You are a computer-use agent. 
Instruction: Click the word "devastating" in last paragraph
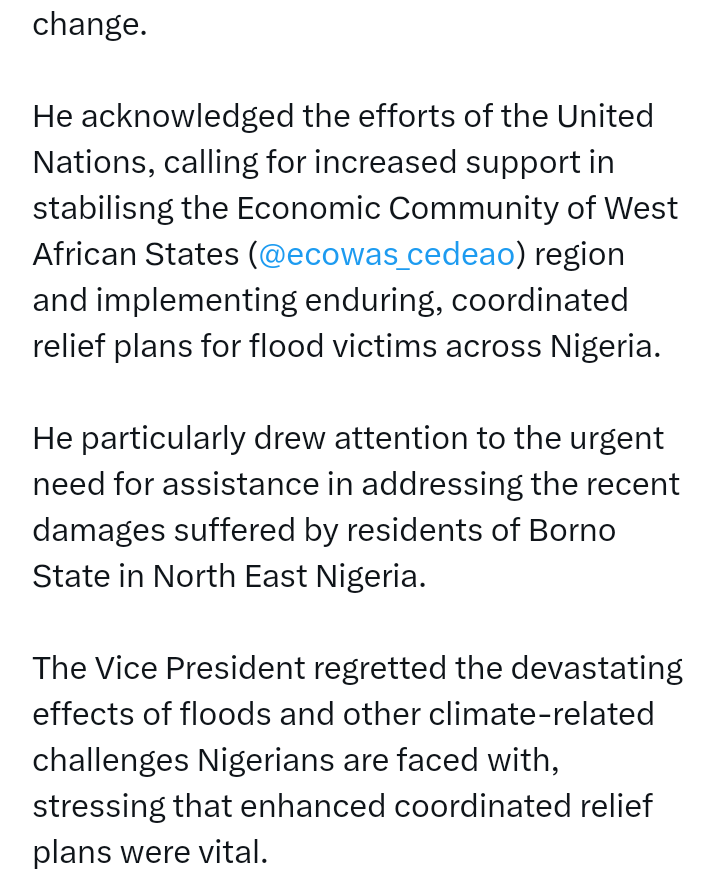click(x=597, y=669)
